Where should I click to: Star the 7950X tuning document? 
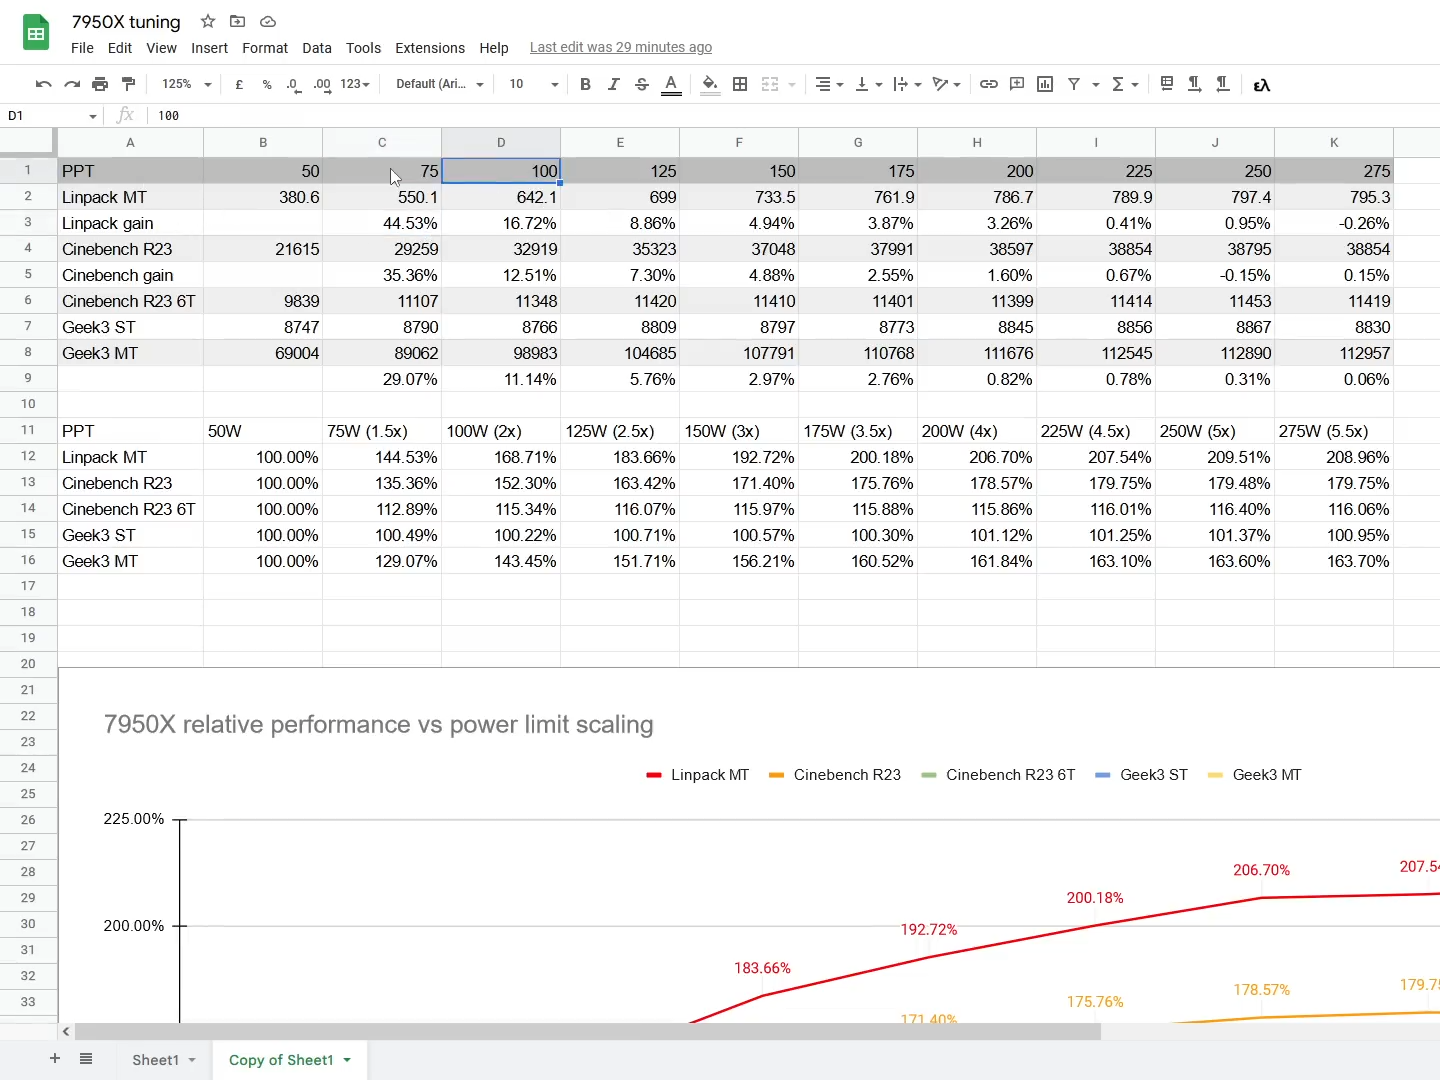(207, 21)
